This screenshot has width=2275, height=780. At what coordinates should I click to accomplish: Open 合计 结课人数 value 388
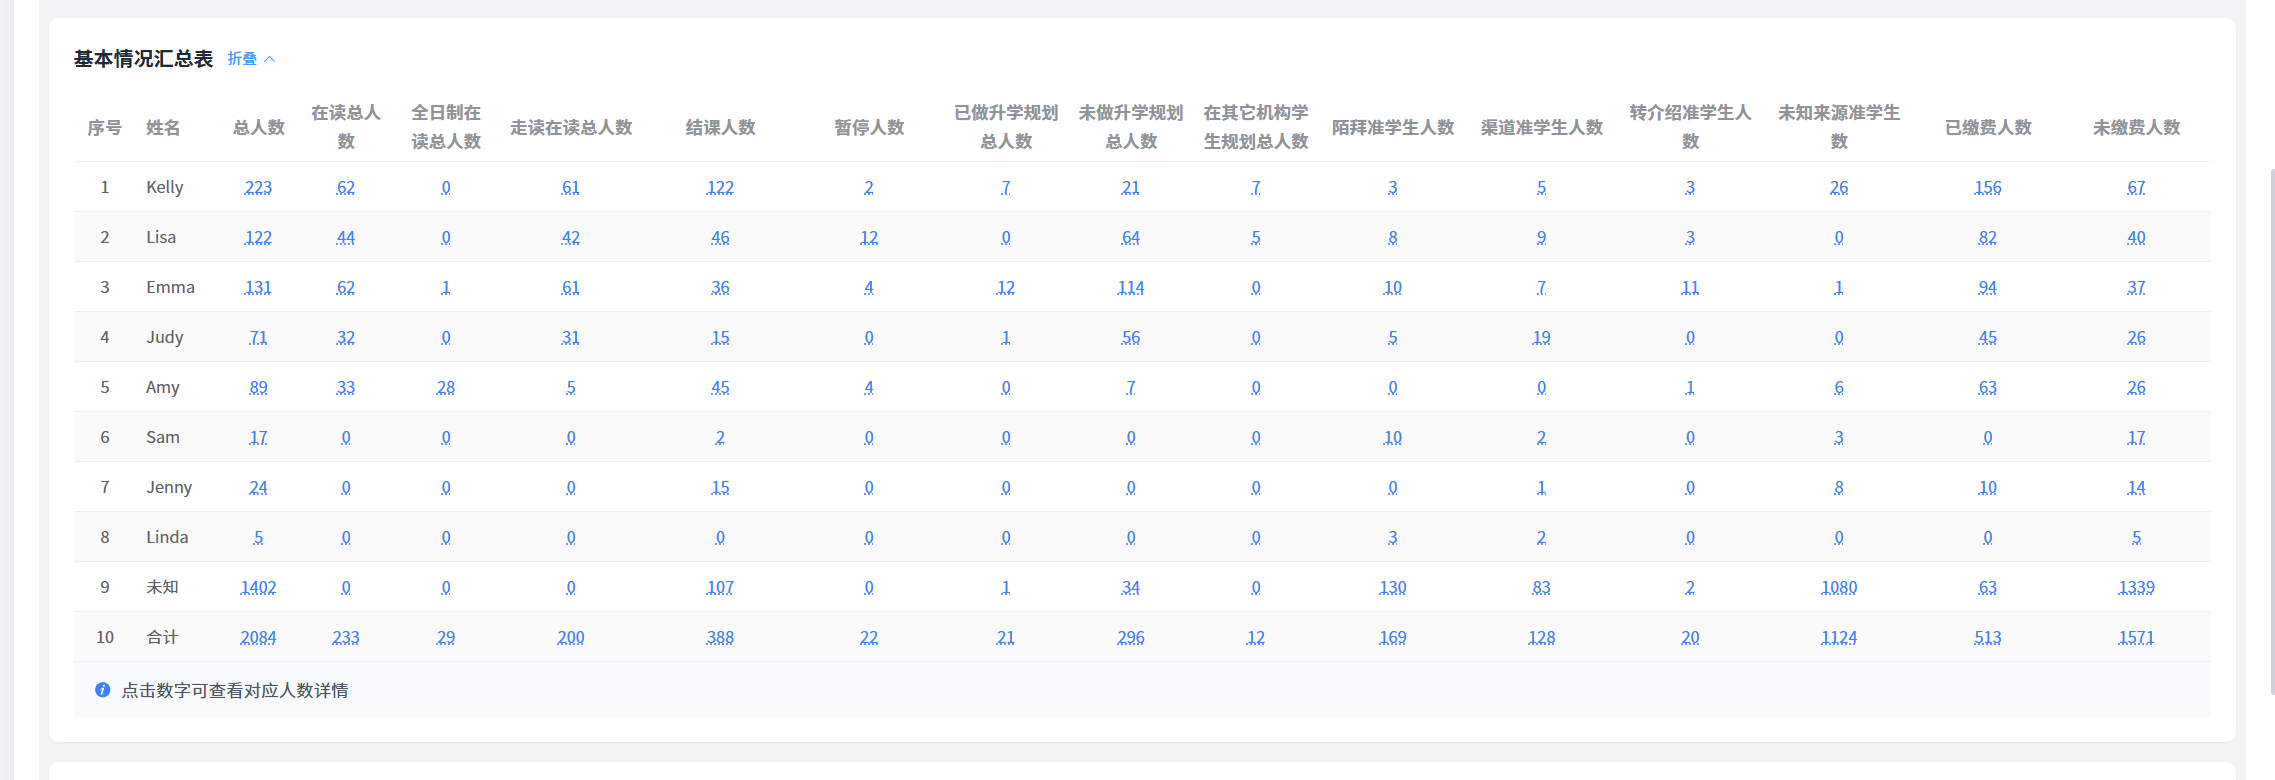click(720, 637)
